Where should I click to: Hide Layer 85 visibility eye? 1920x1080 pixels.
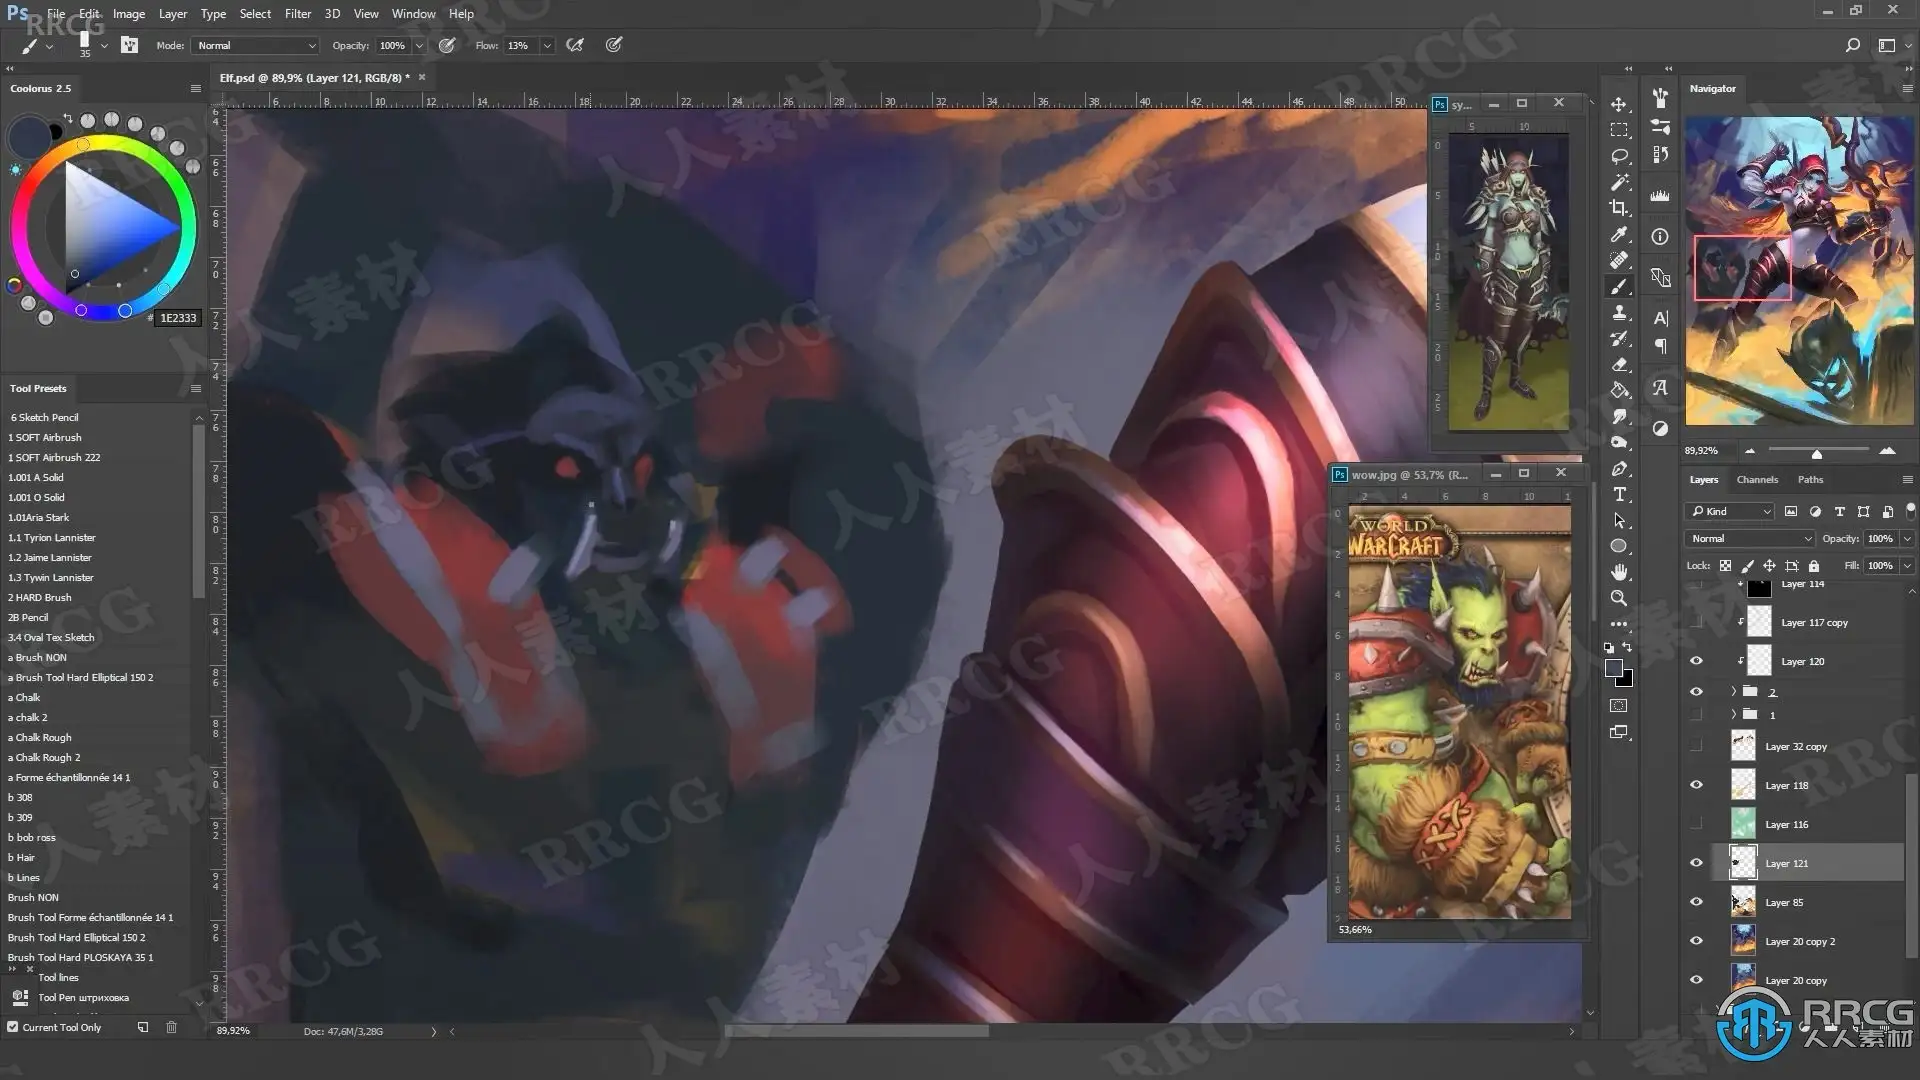pyautogui.click(x=1696, y=902)
